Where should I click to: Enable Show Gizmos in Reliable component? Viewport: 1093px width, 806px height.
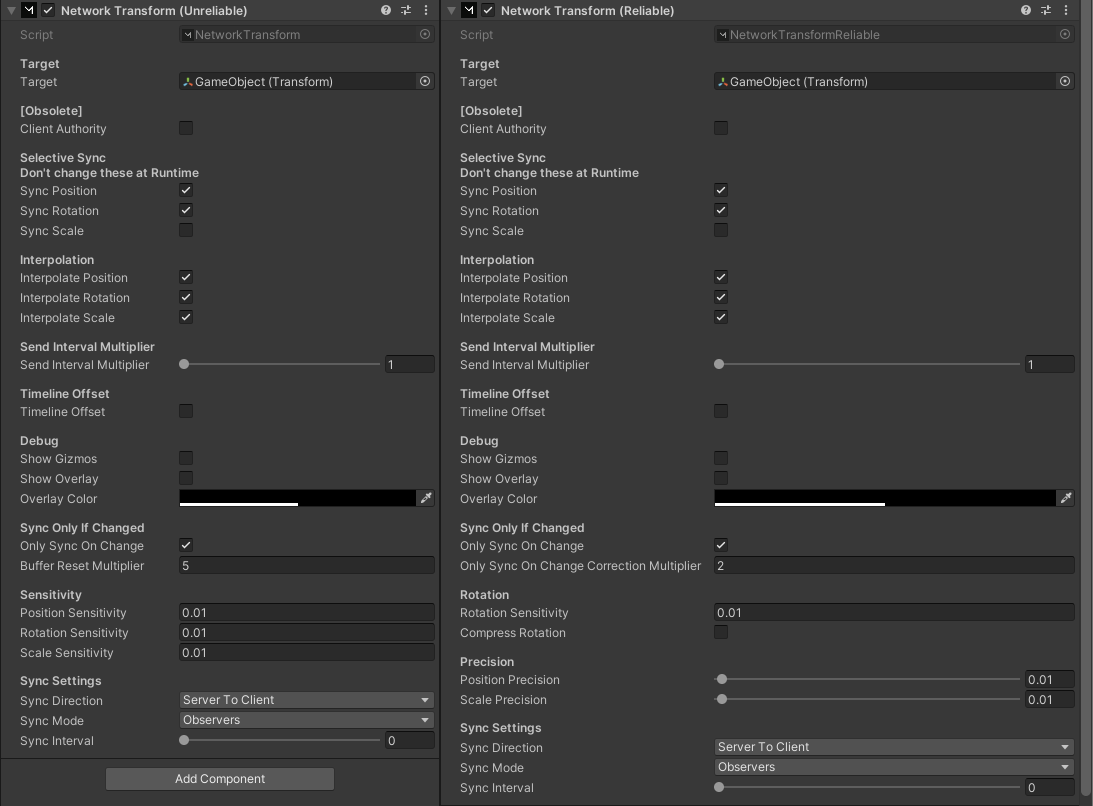point(721,458)
